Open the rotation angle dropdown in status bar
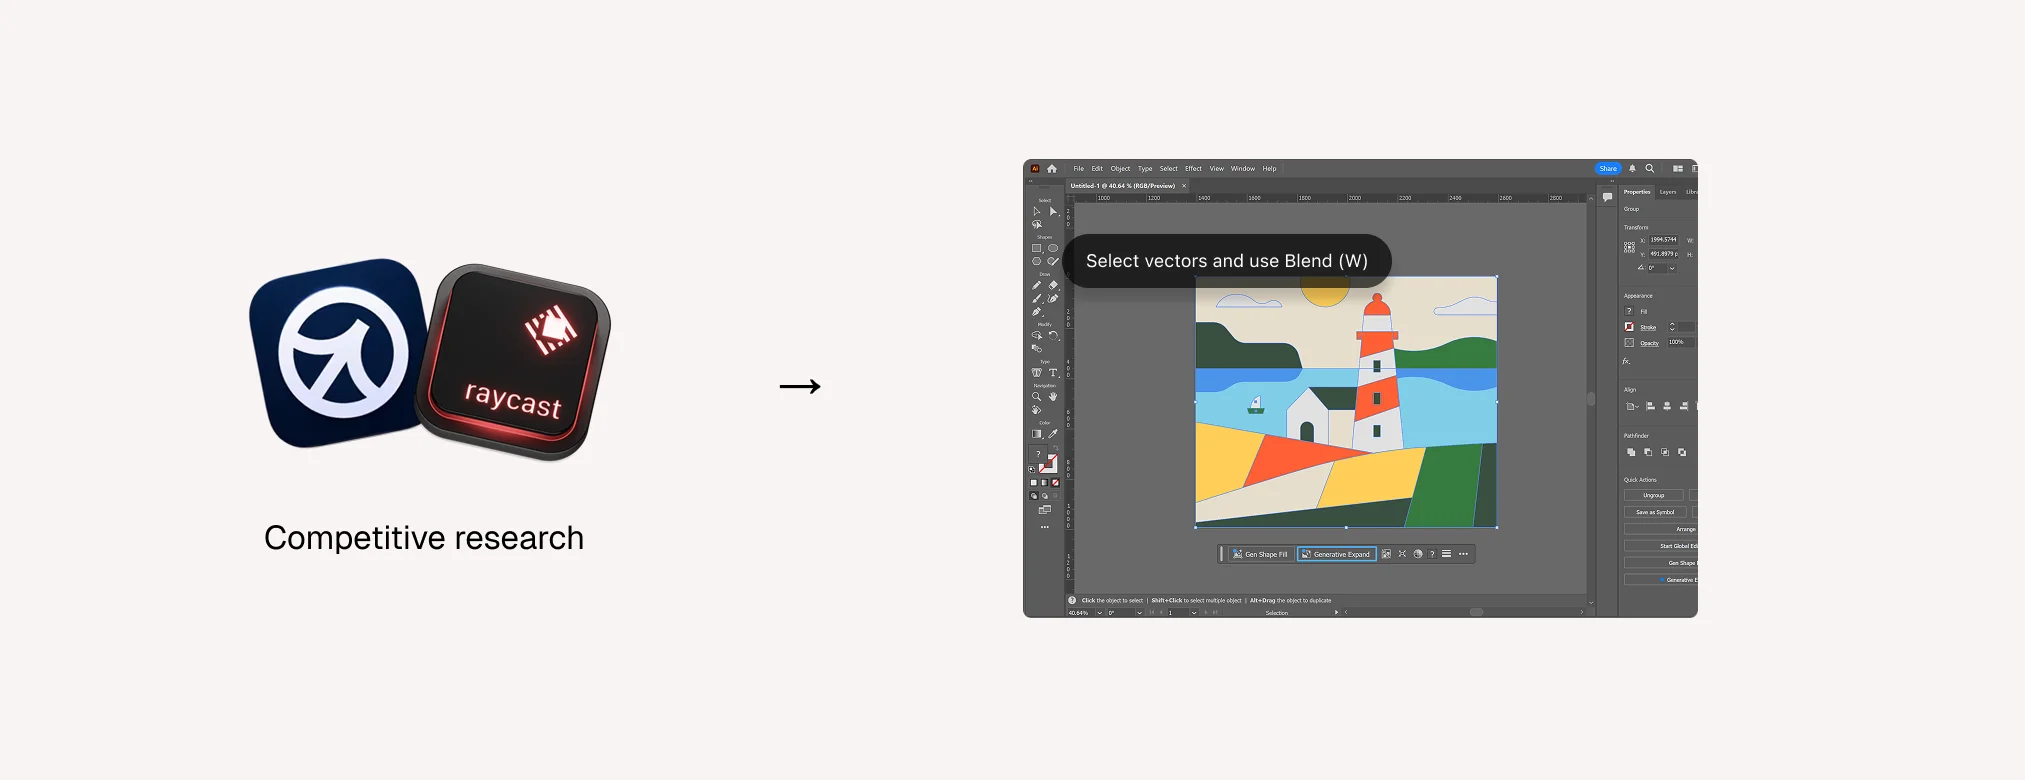The image size is (2025, 780). tap(1139, 613)
